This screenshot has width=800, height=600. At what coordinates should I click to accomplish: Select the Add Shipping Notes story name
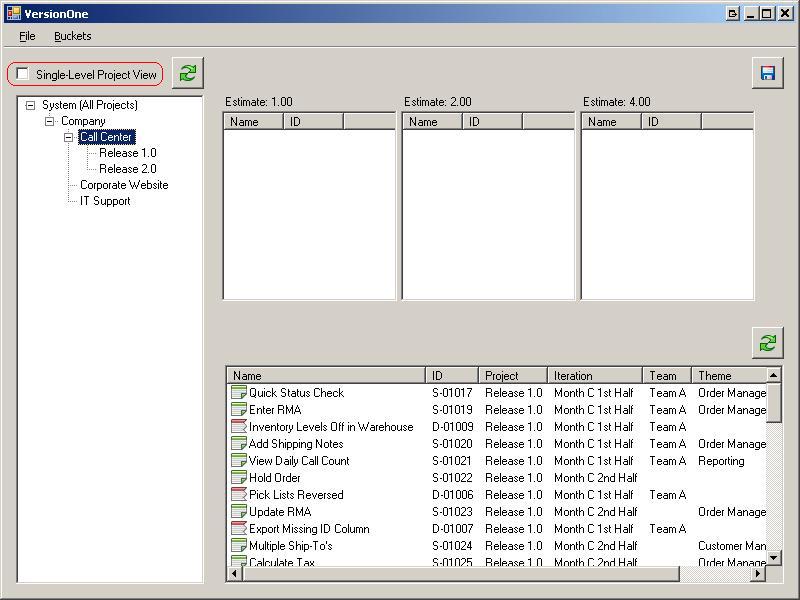[296, 444]
